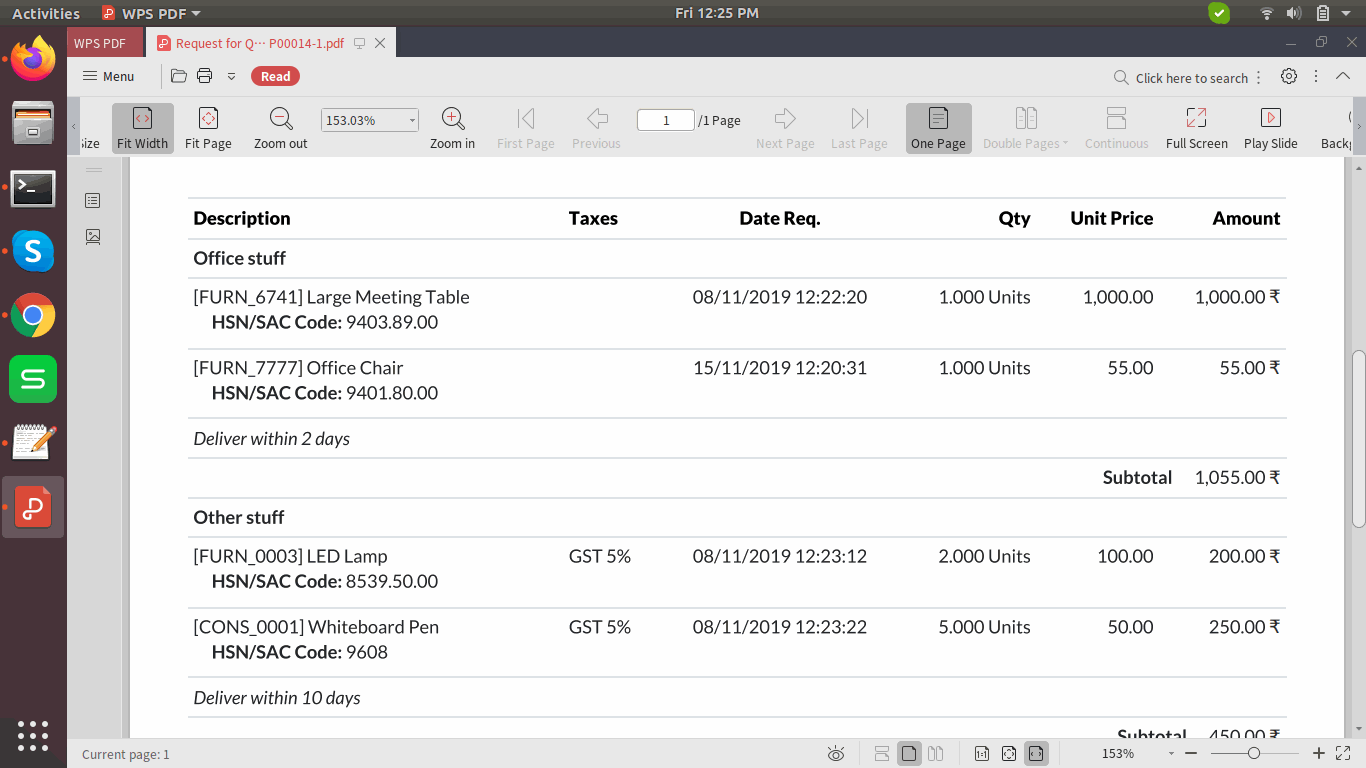Enter Full Screen view
The image size is (1366, 768).
pyautogui.click(x=1196, y=128)
